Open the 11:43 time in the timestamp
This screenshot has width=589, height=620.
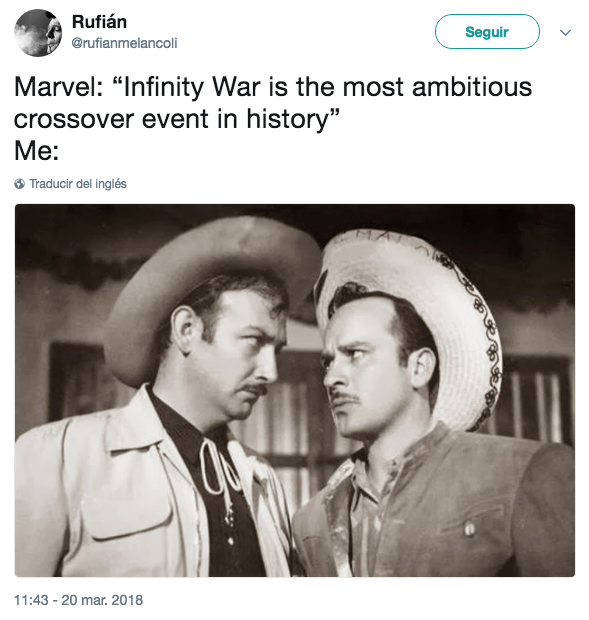(x=31, y=600)
